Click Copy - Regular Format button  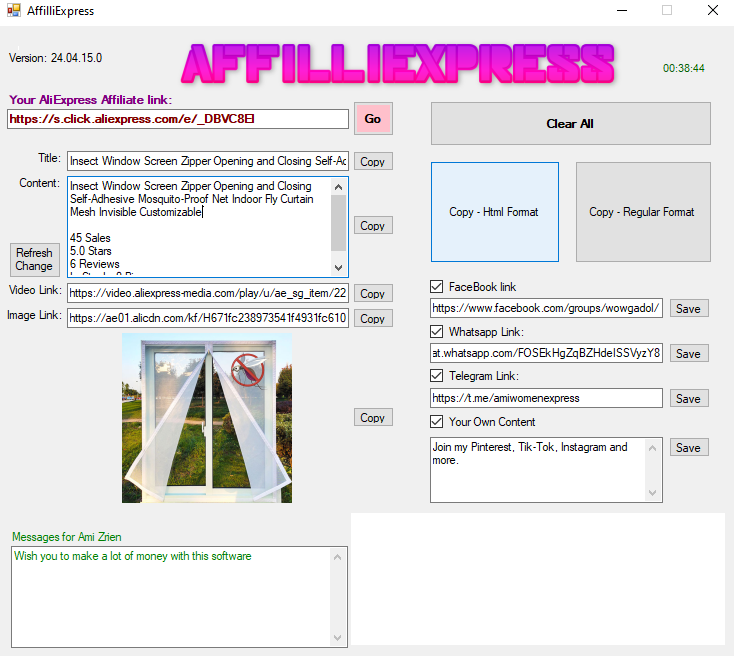tap(643, 212)
